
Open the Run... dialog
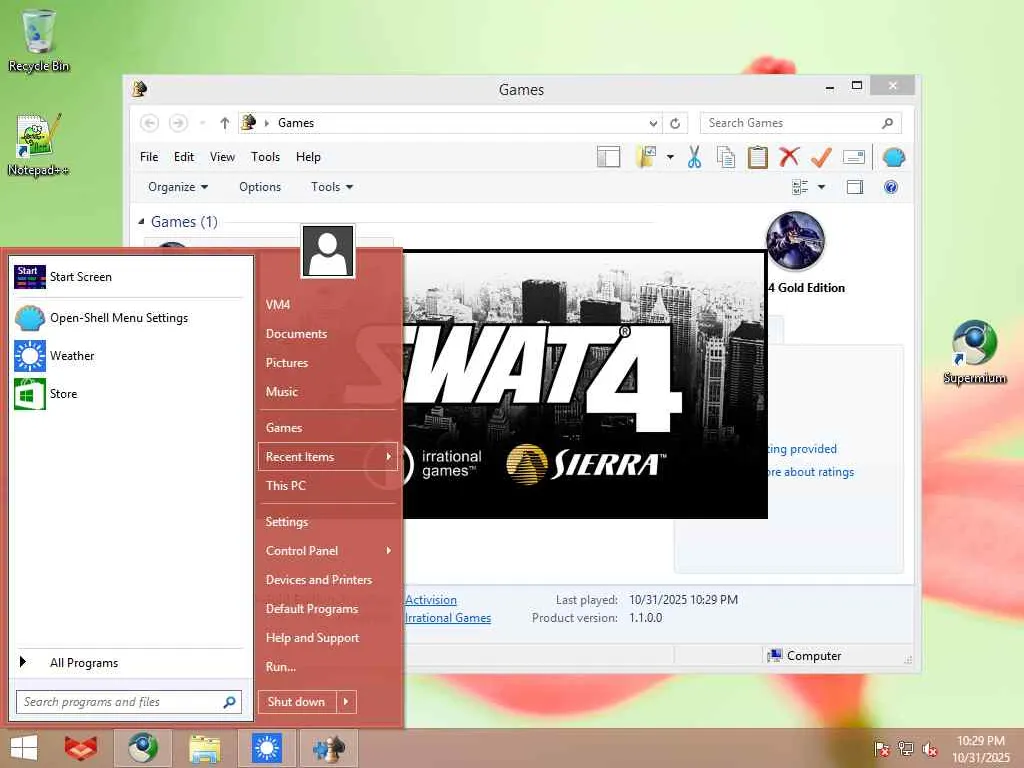tap(328, 667)
